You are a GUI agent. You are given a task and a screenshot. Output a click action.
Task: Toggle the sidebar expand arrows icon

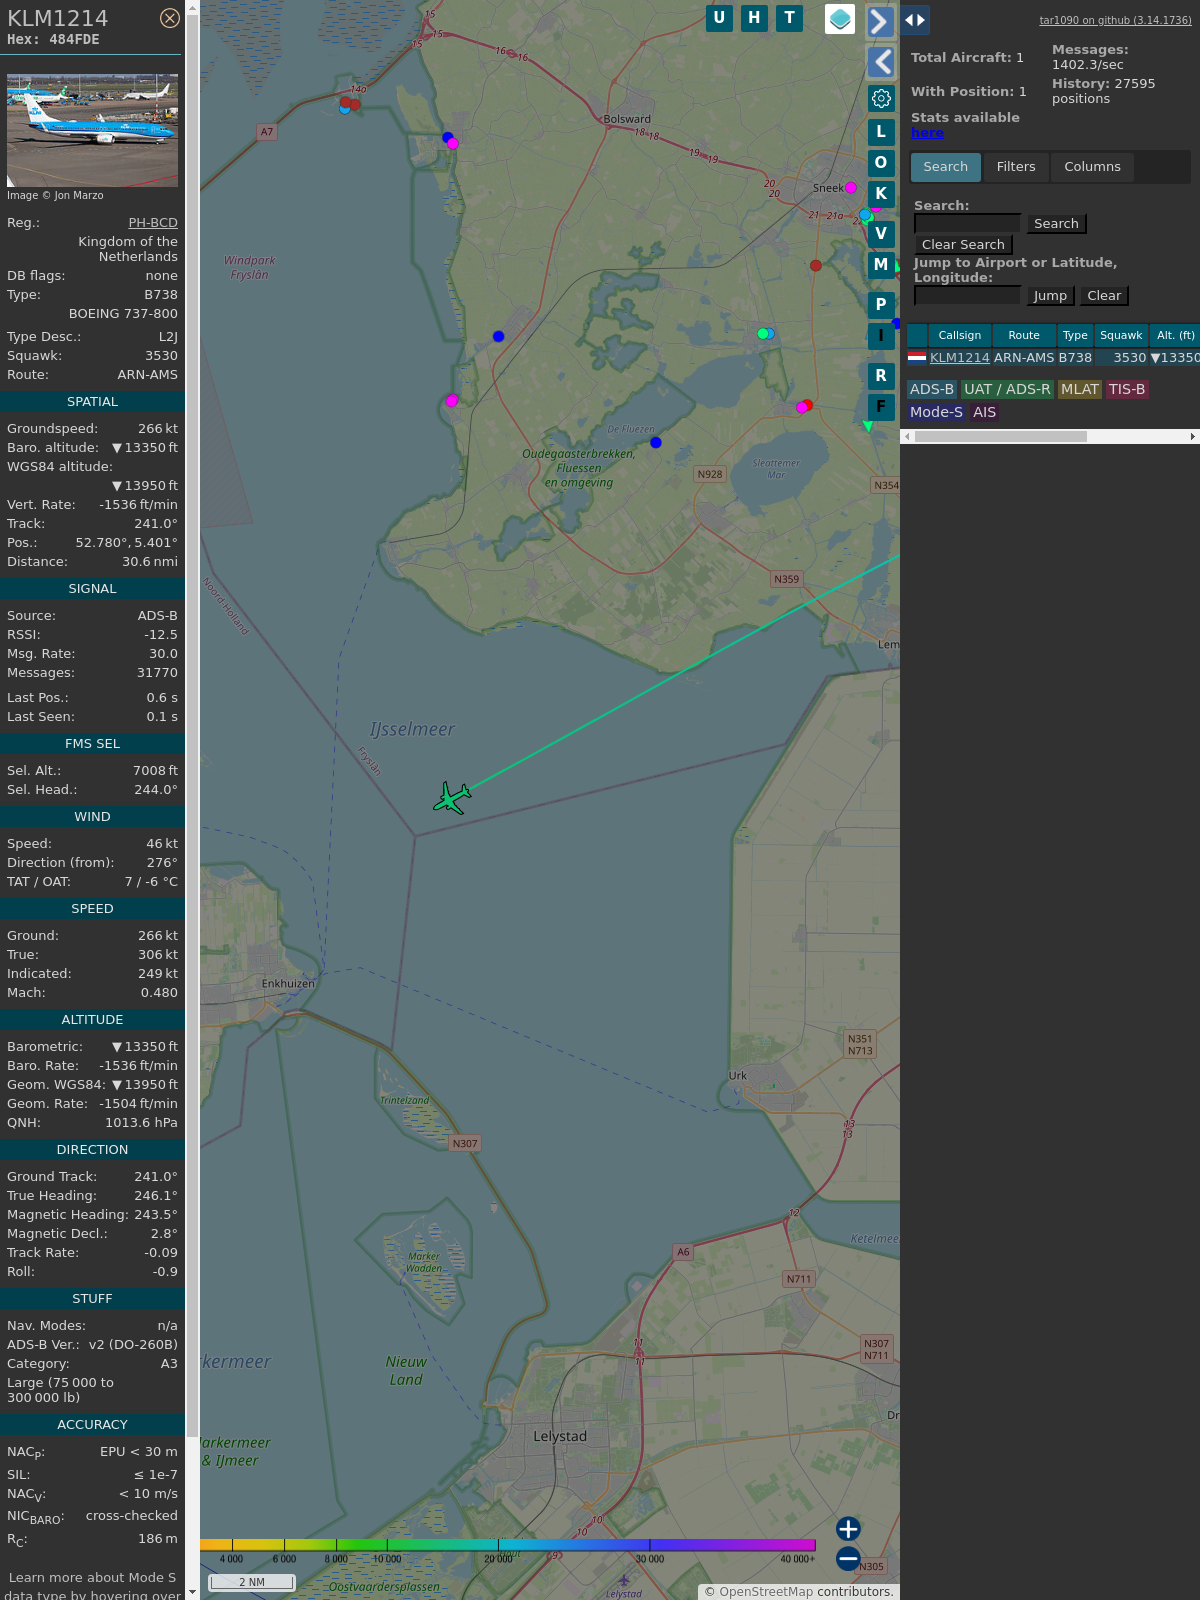tap(915, 20)
